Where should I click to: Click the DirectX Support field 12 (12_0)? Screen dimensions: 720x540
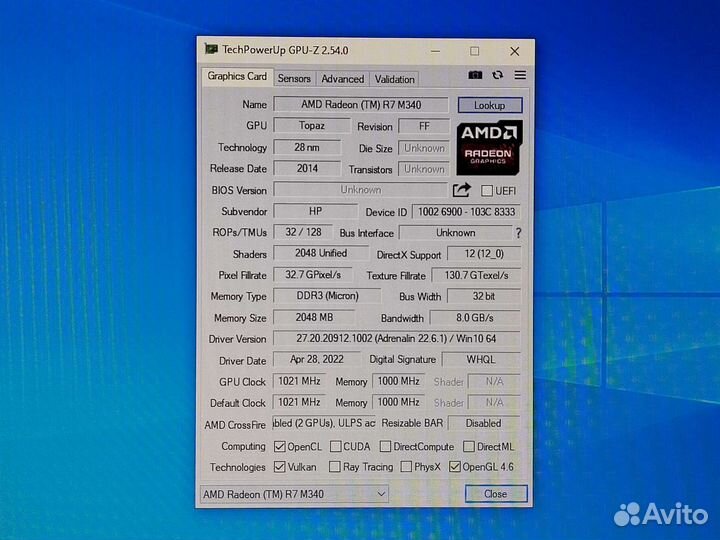(x=484, y=254)
